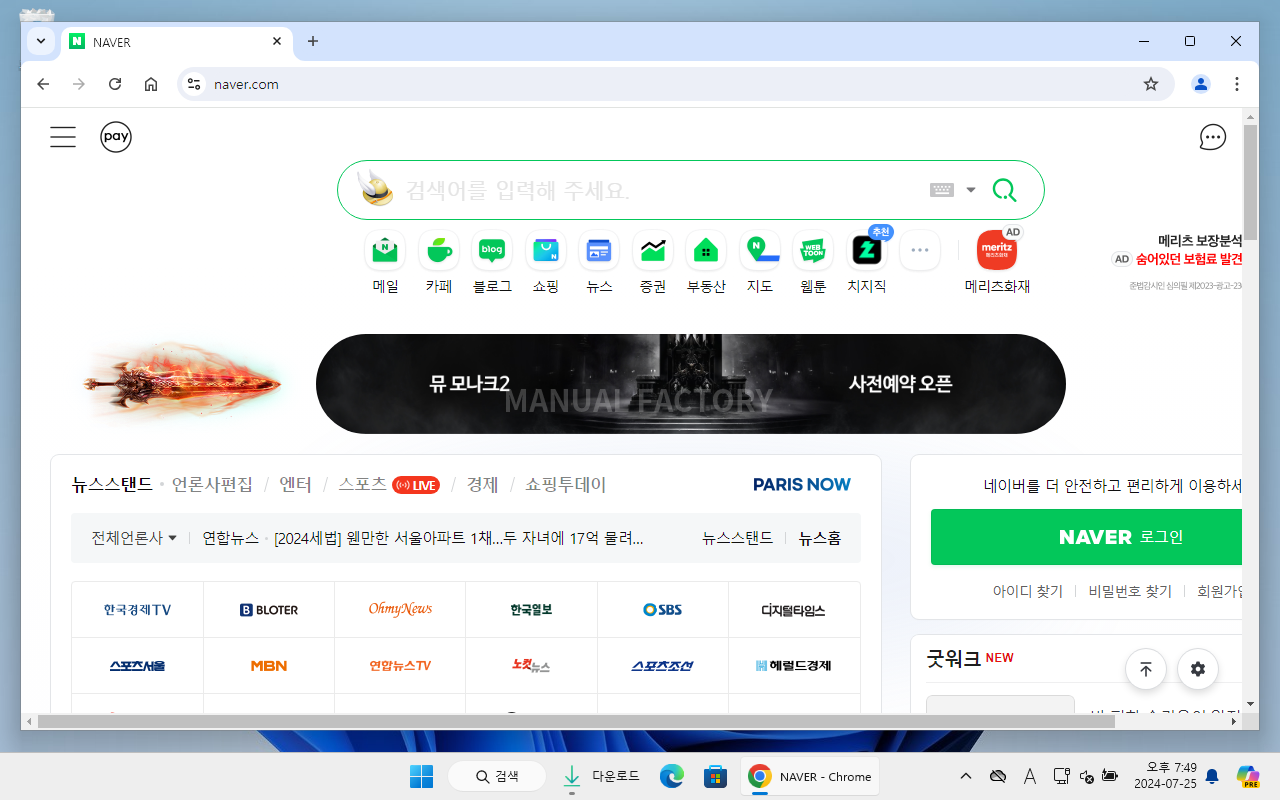This screenshot has height=800, width=1280.
Task: Select the 스포츠 LIVE tab
Action: (389, 485)
